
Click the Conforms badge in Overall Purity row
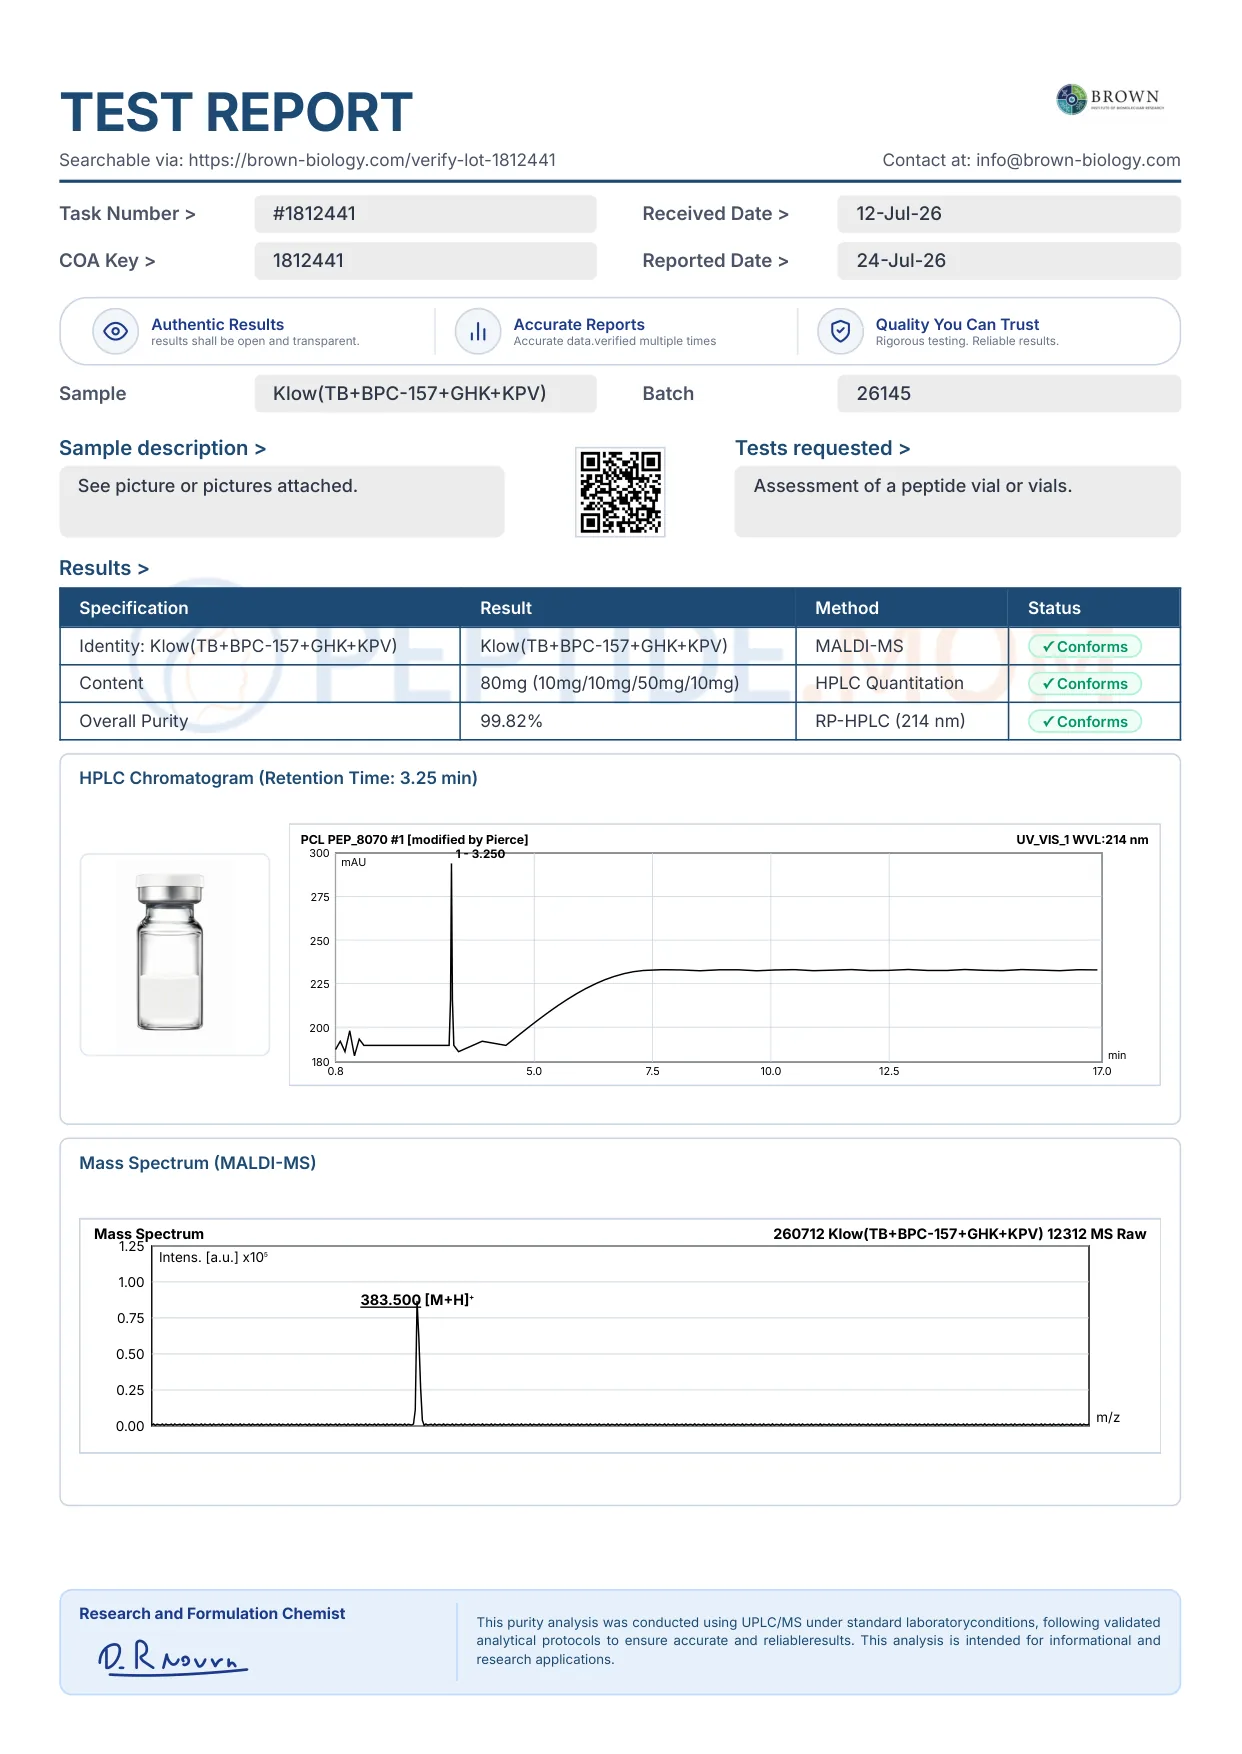click(1085, 722)
